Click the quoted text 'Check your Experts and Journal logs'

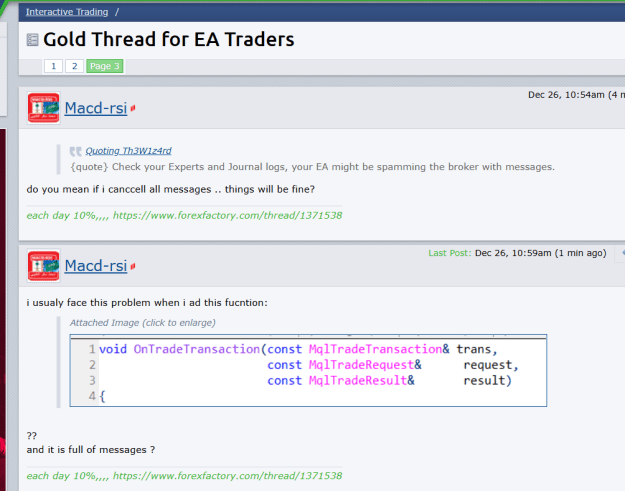click(x=199, y=167)
